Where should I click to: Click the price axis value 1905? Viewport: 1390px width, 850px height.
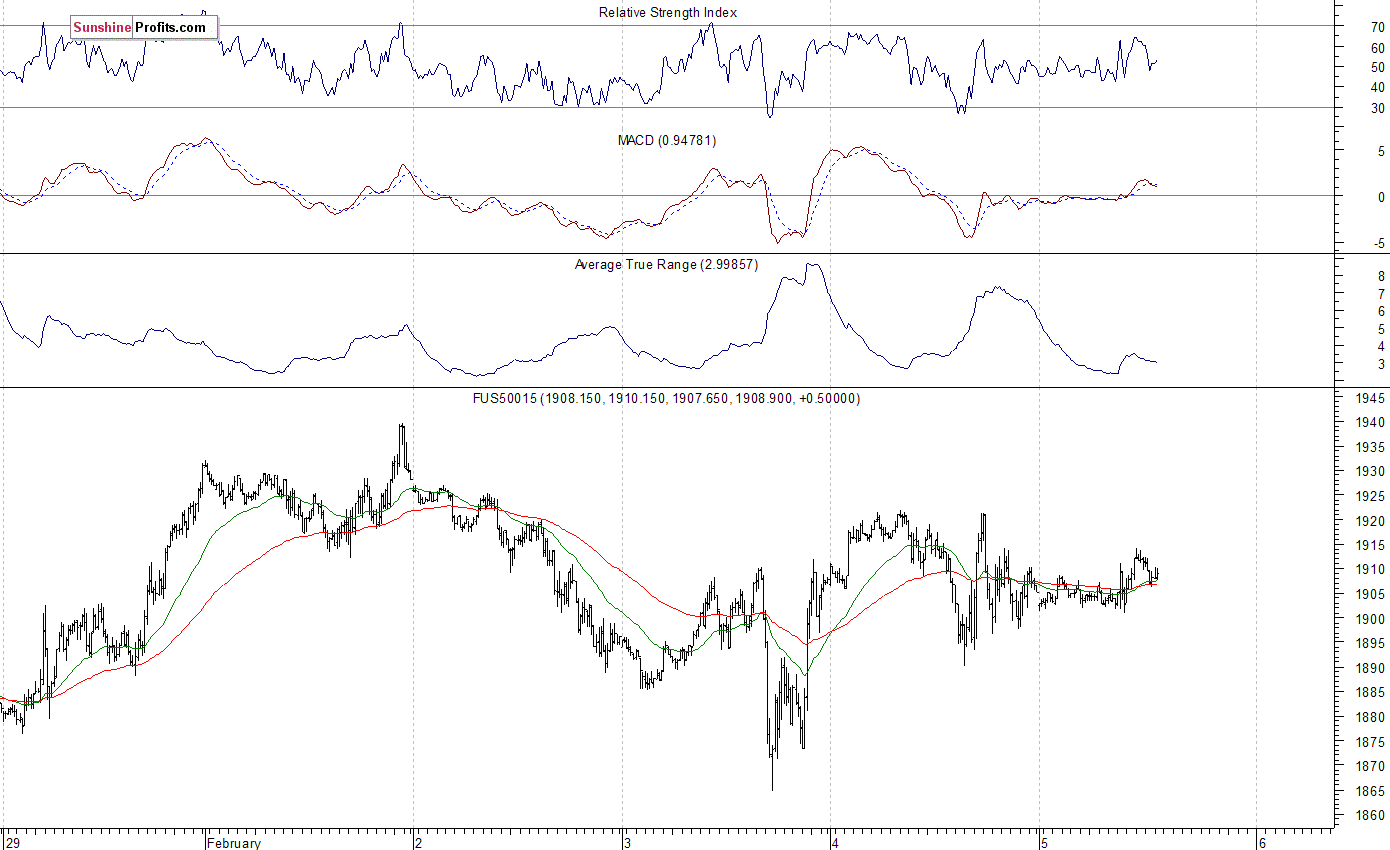[x=1372, y=595]
